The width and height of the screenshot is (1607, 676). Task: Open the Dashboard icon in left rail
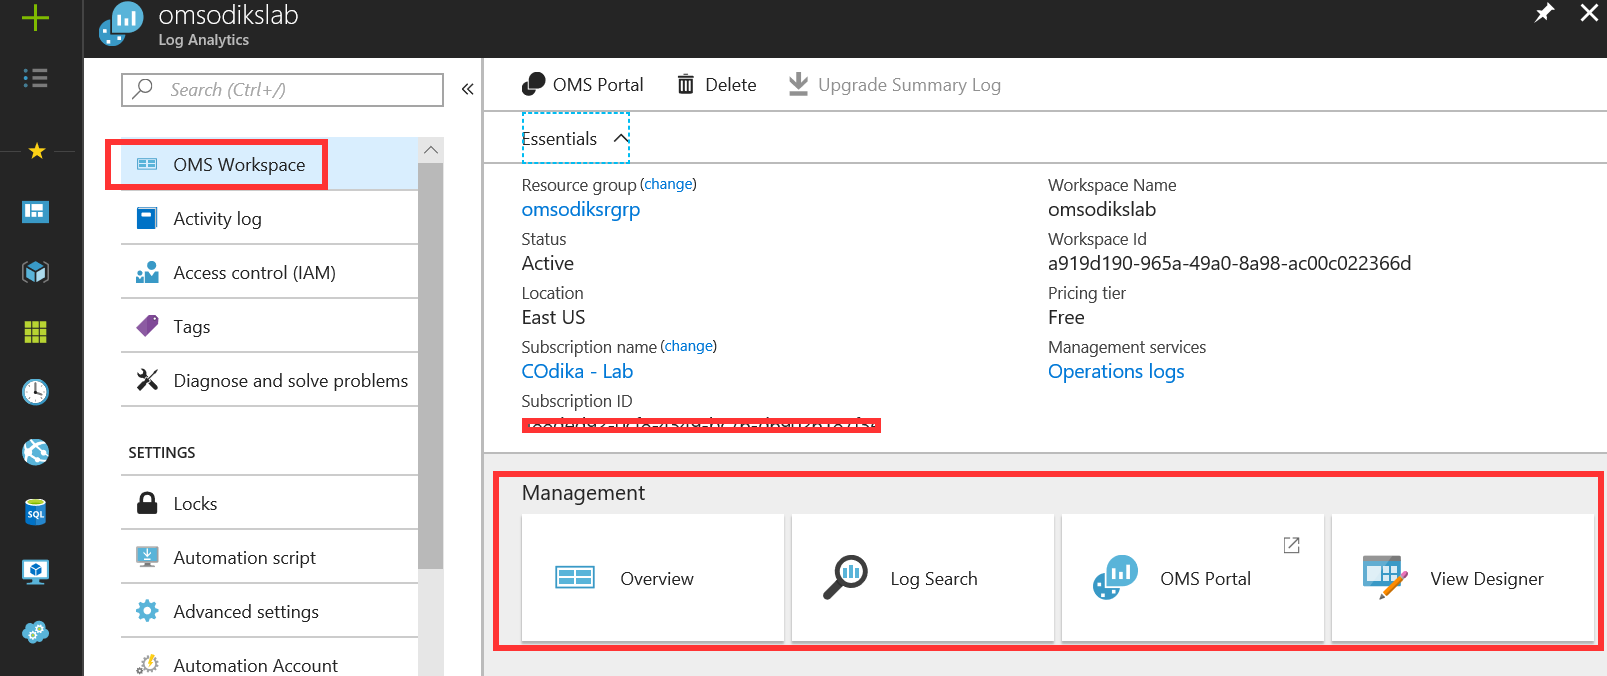click(36, 211)
